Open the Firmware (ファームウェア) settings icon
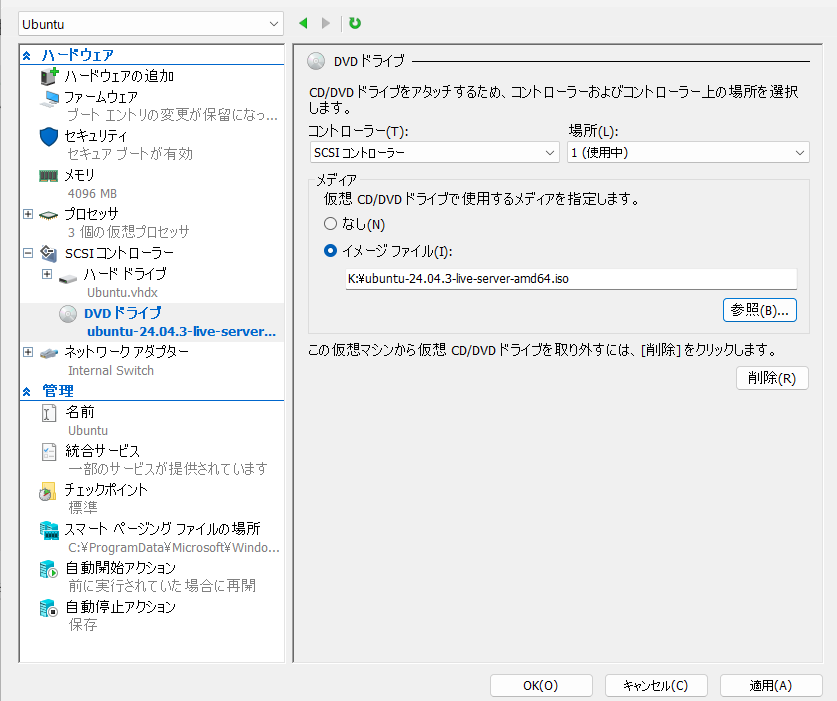The width and height of the screenshot is (837, 701). 50,98
